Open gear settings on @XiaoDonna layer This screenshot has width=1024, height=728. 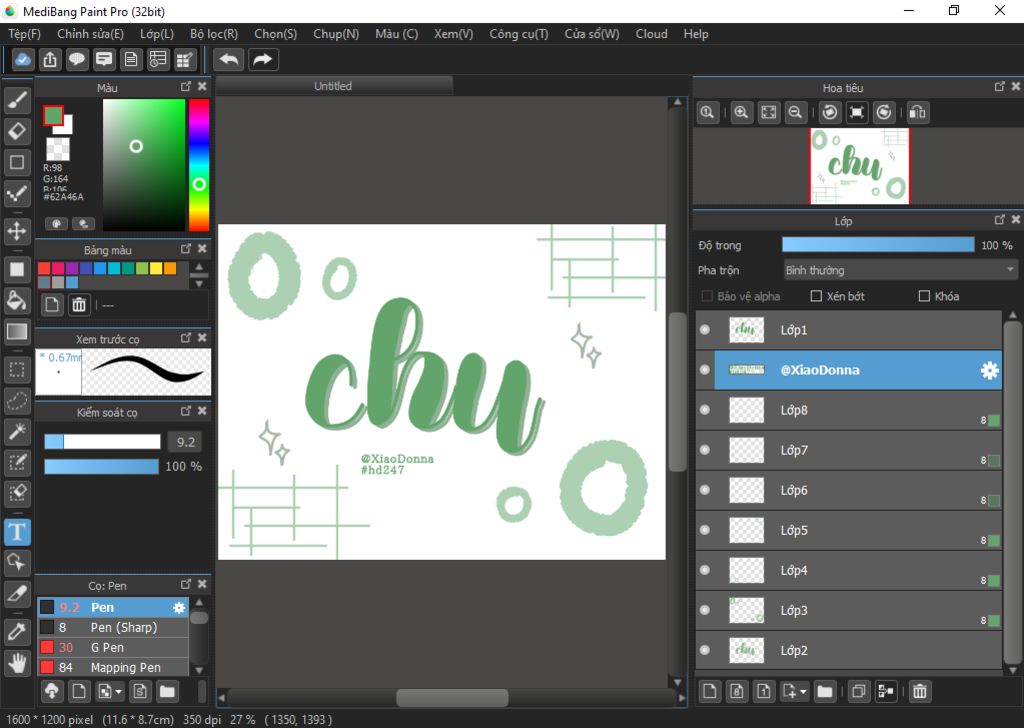(x=989, y=370)
